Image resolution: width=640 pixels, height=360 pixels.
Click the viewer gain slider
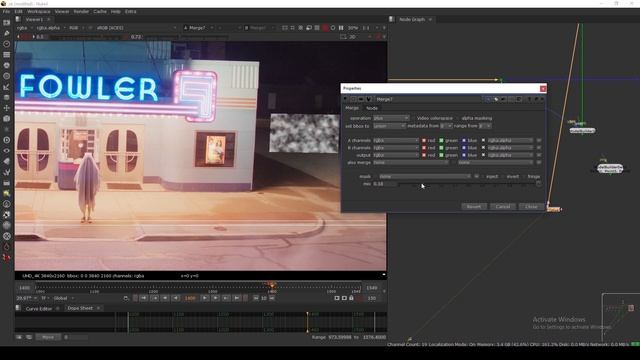(x=87, y=37)
